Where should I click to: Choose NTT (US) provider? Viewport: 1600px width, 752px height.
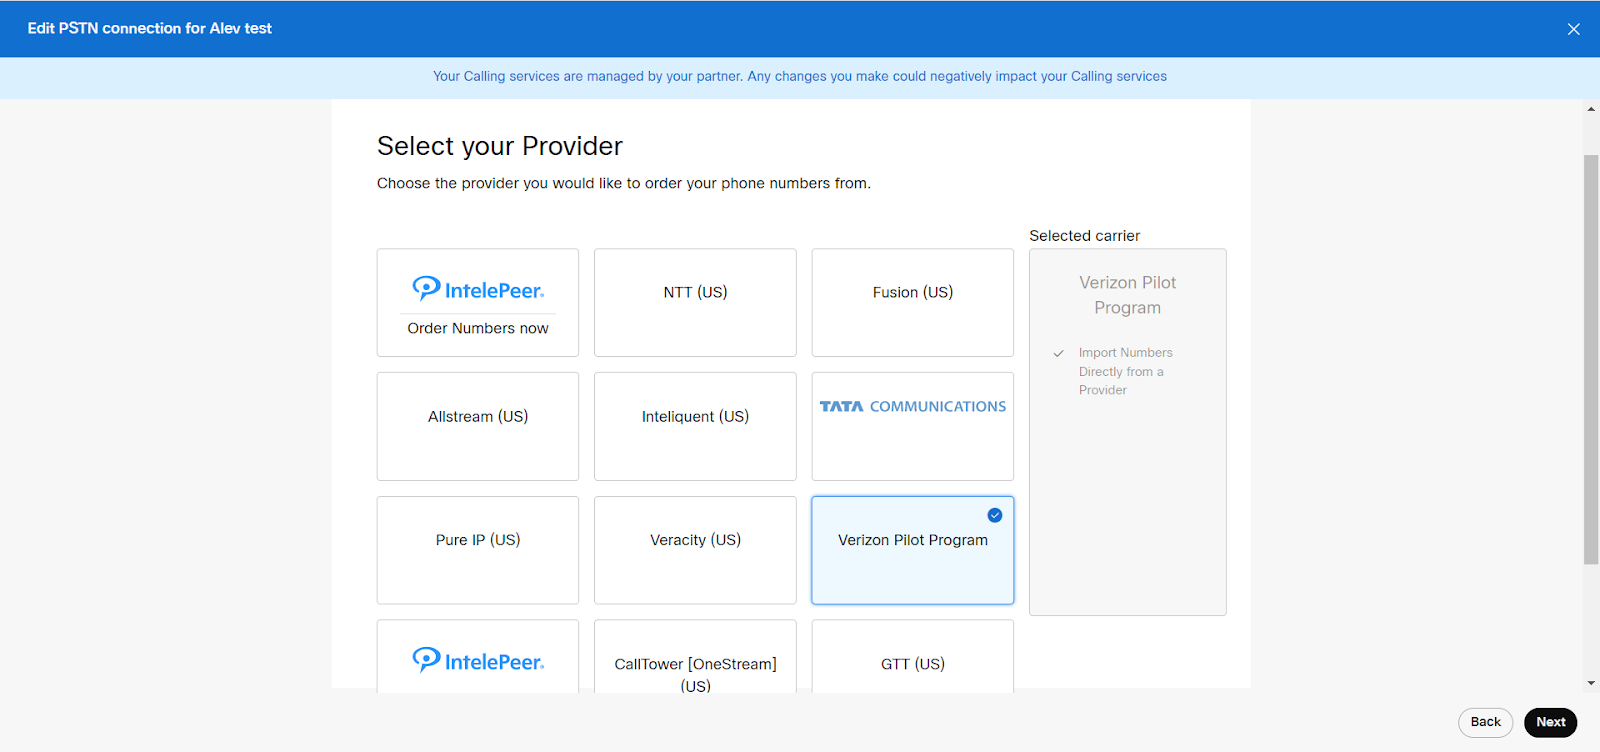pyautogui.click(x=695, y=303)
